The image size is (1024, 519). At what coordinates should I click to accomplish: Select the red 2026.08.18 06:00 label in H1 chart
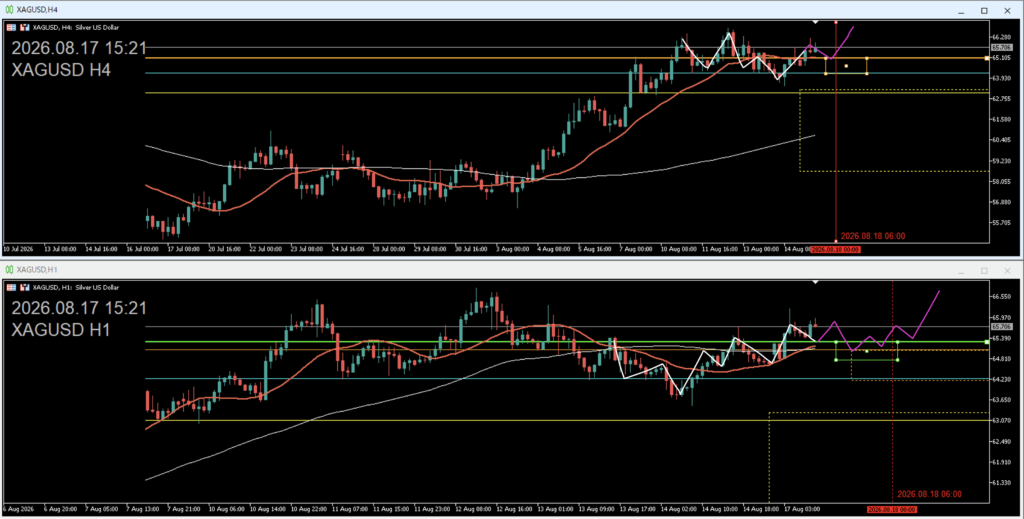pos(929,494)
